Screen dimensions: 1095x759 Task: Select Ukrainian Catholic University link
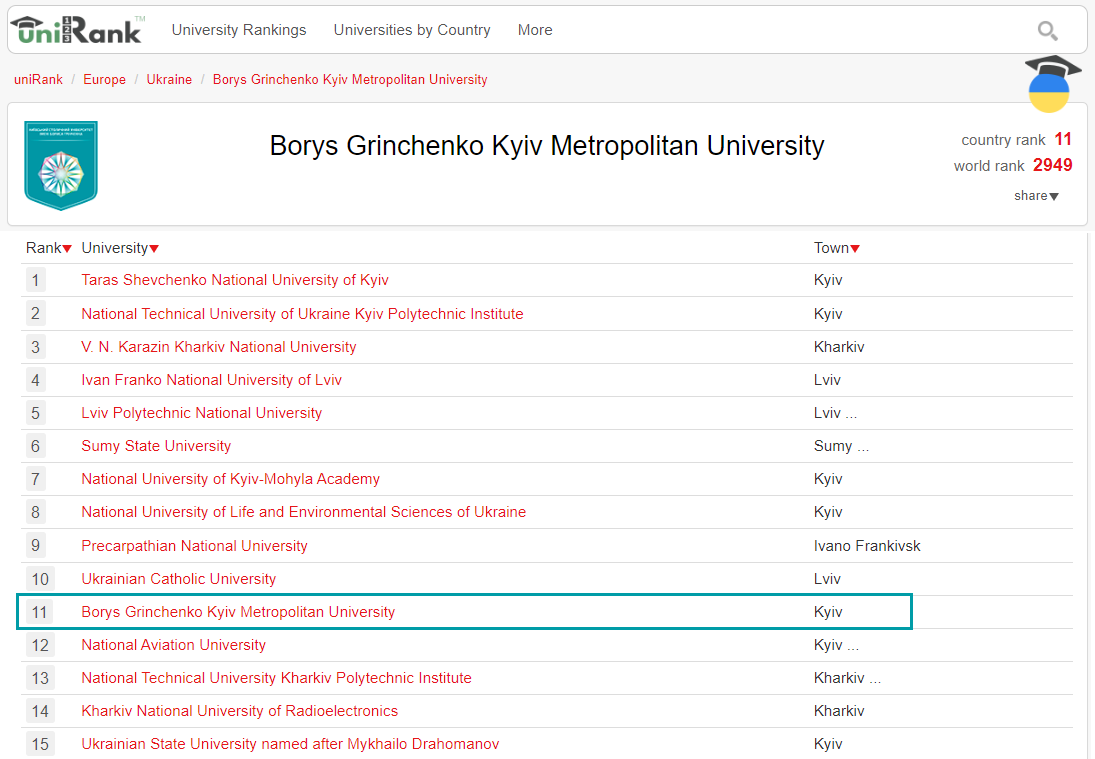[x=179, y=579]
